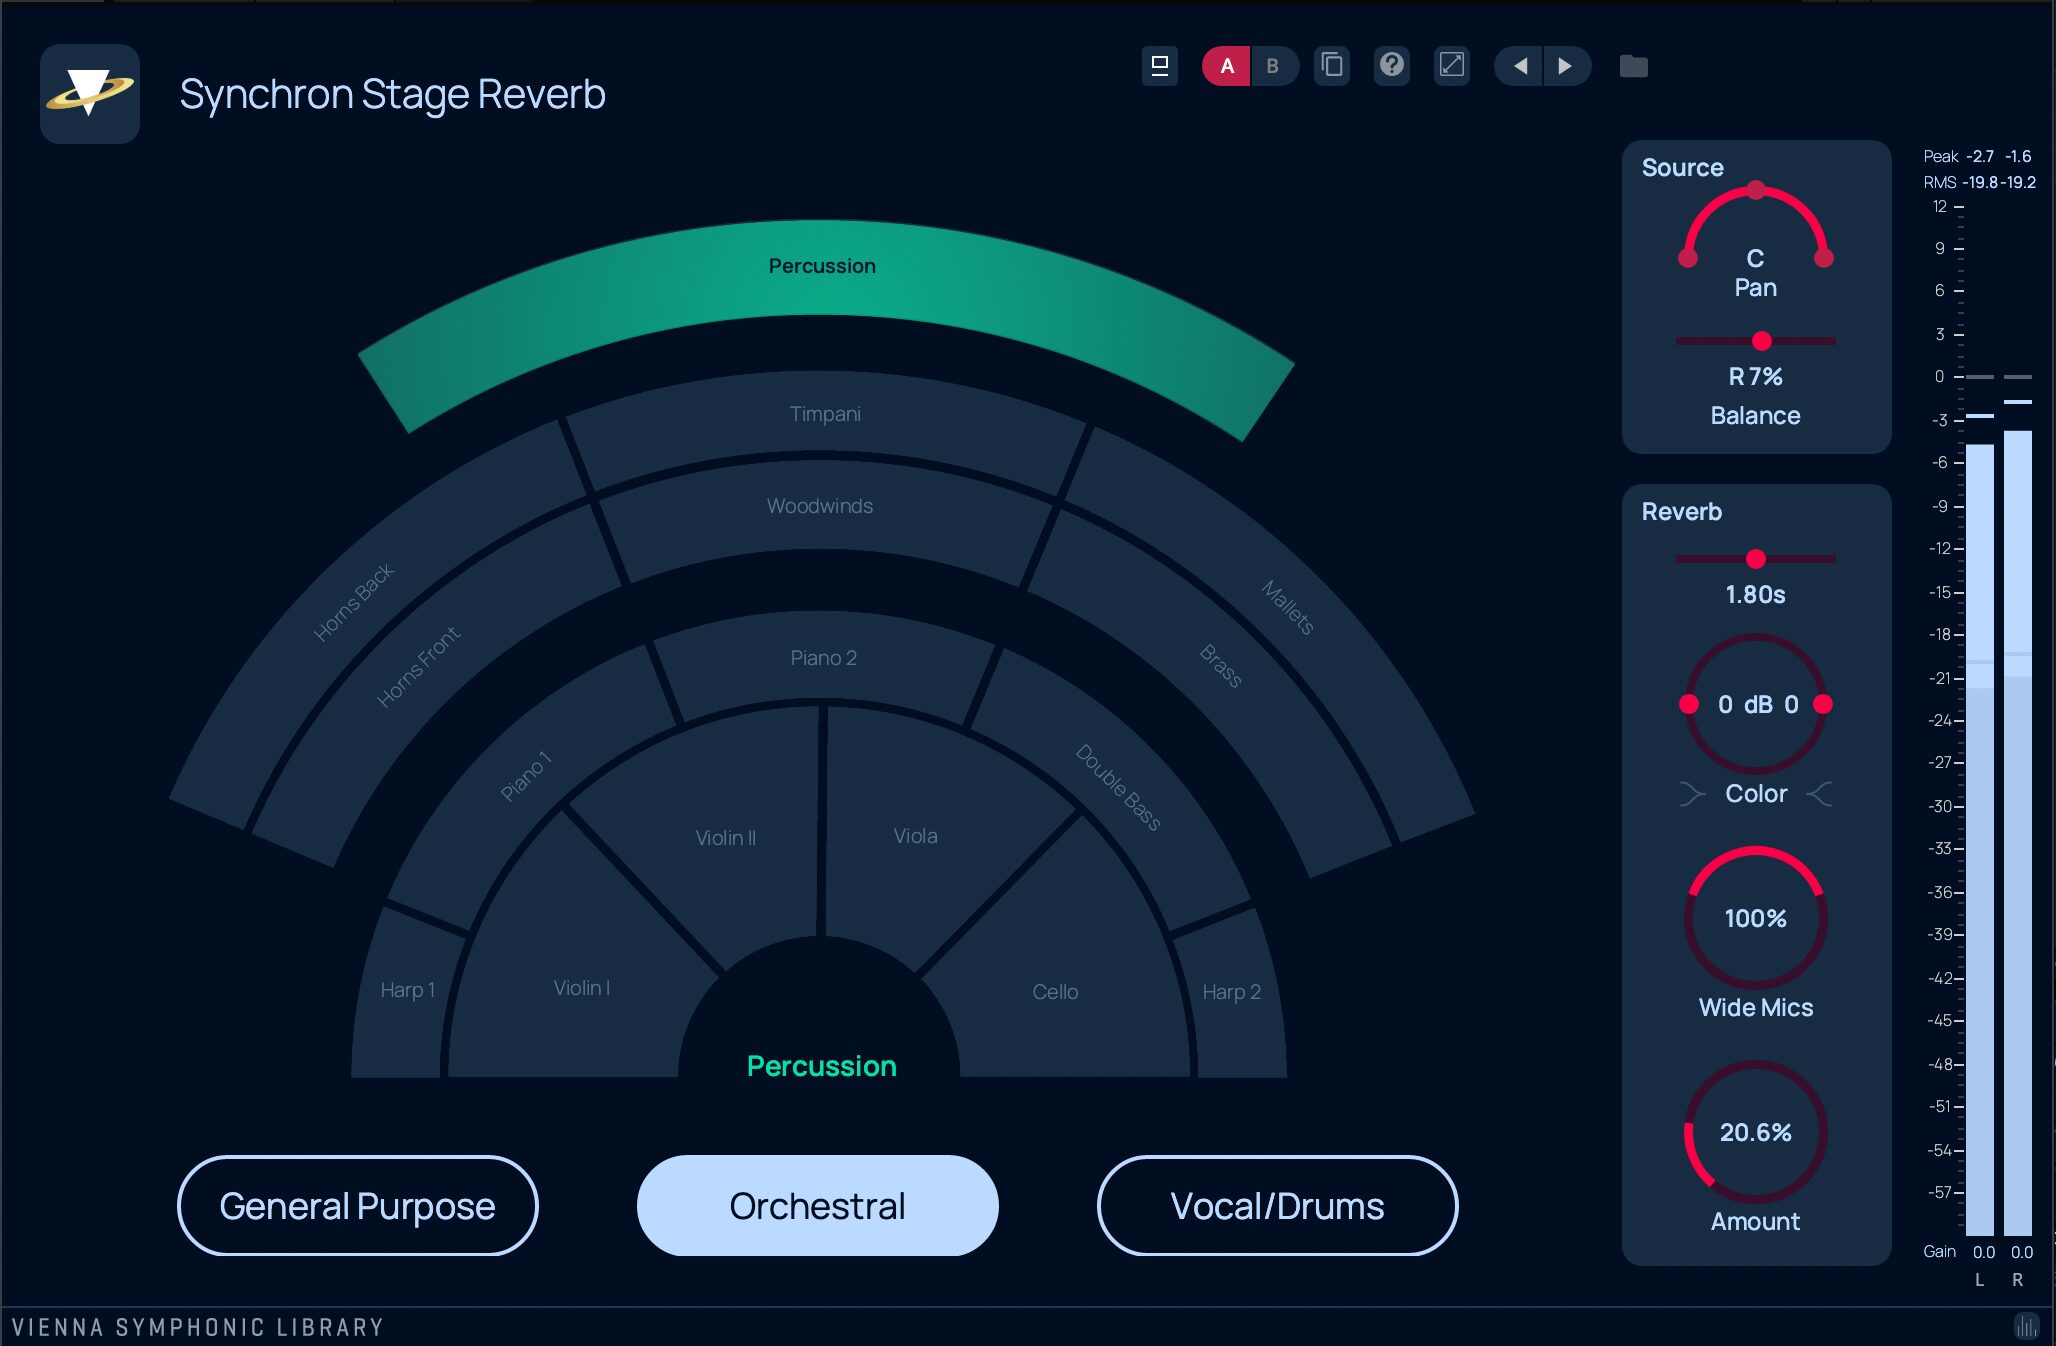Select the Vocal/Drums preset category

tap(1278, 1206)
